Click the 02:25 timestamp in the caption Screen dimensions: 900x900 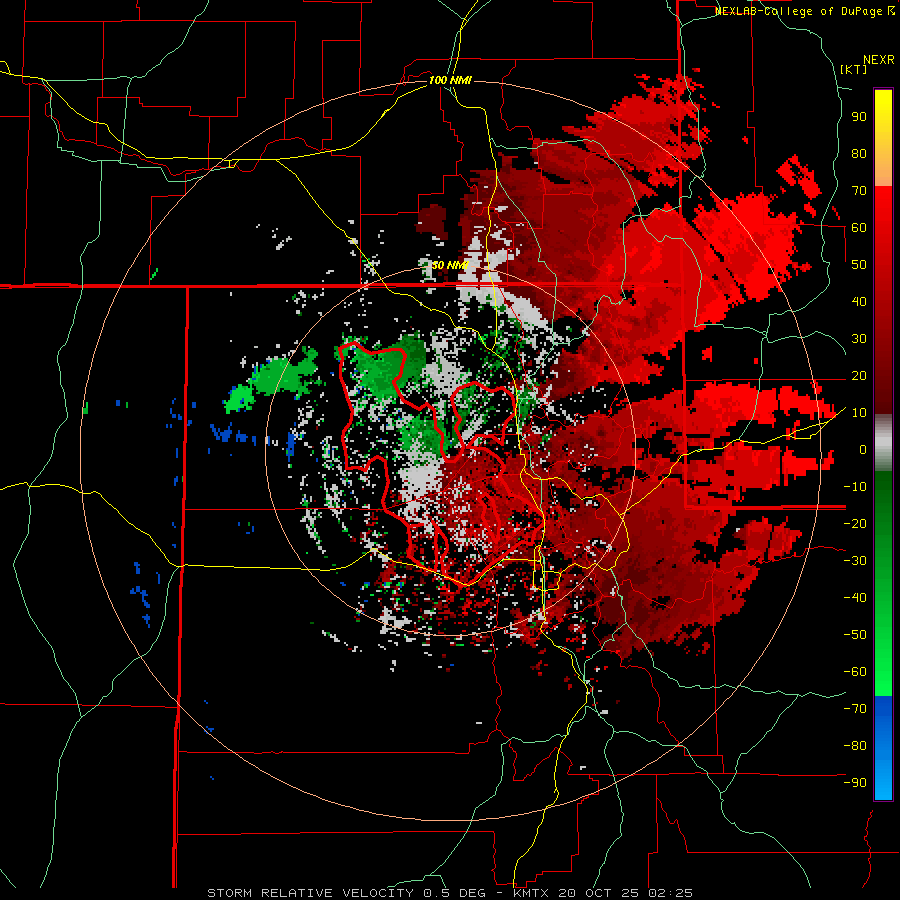click(670, 893)
